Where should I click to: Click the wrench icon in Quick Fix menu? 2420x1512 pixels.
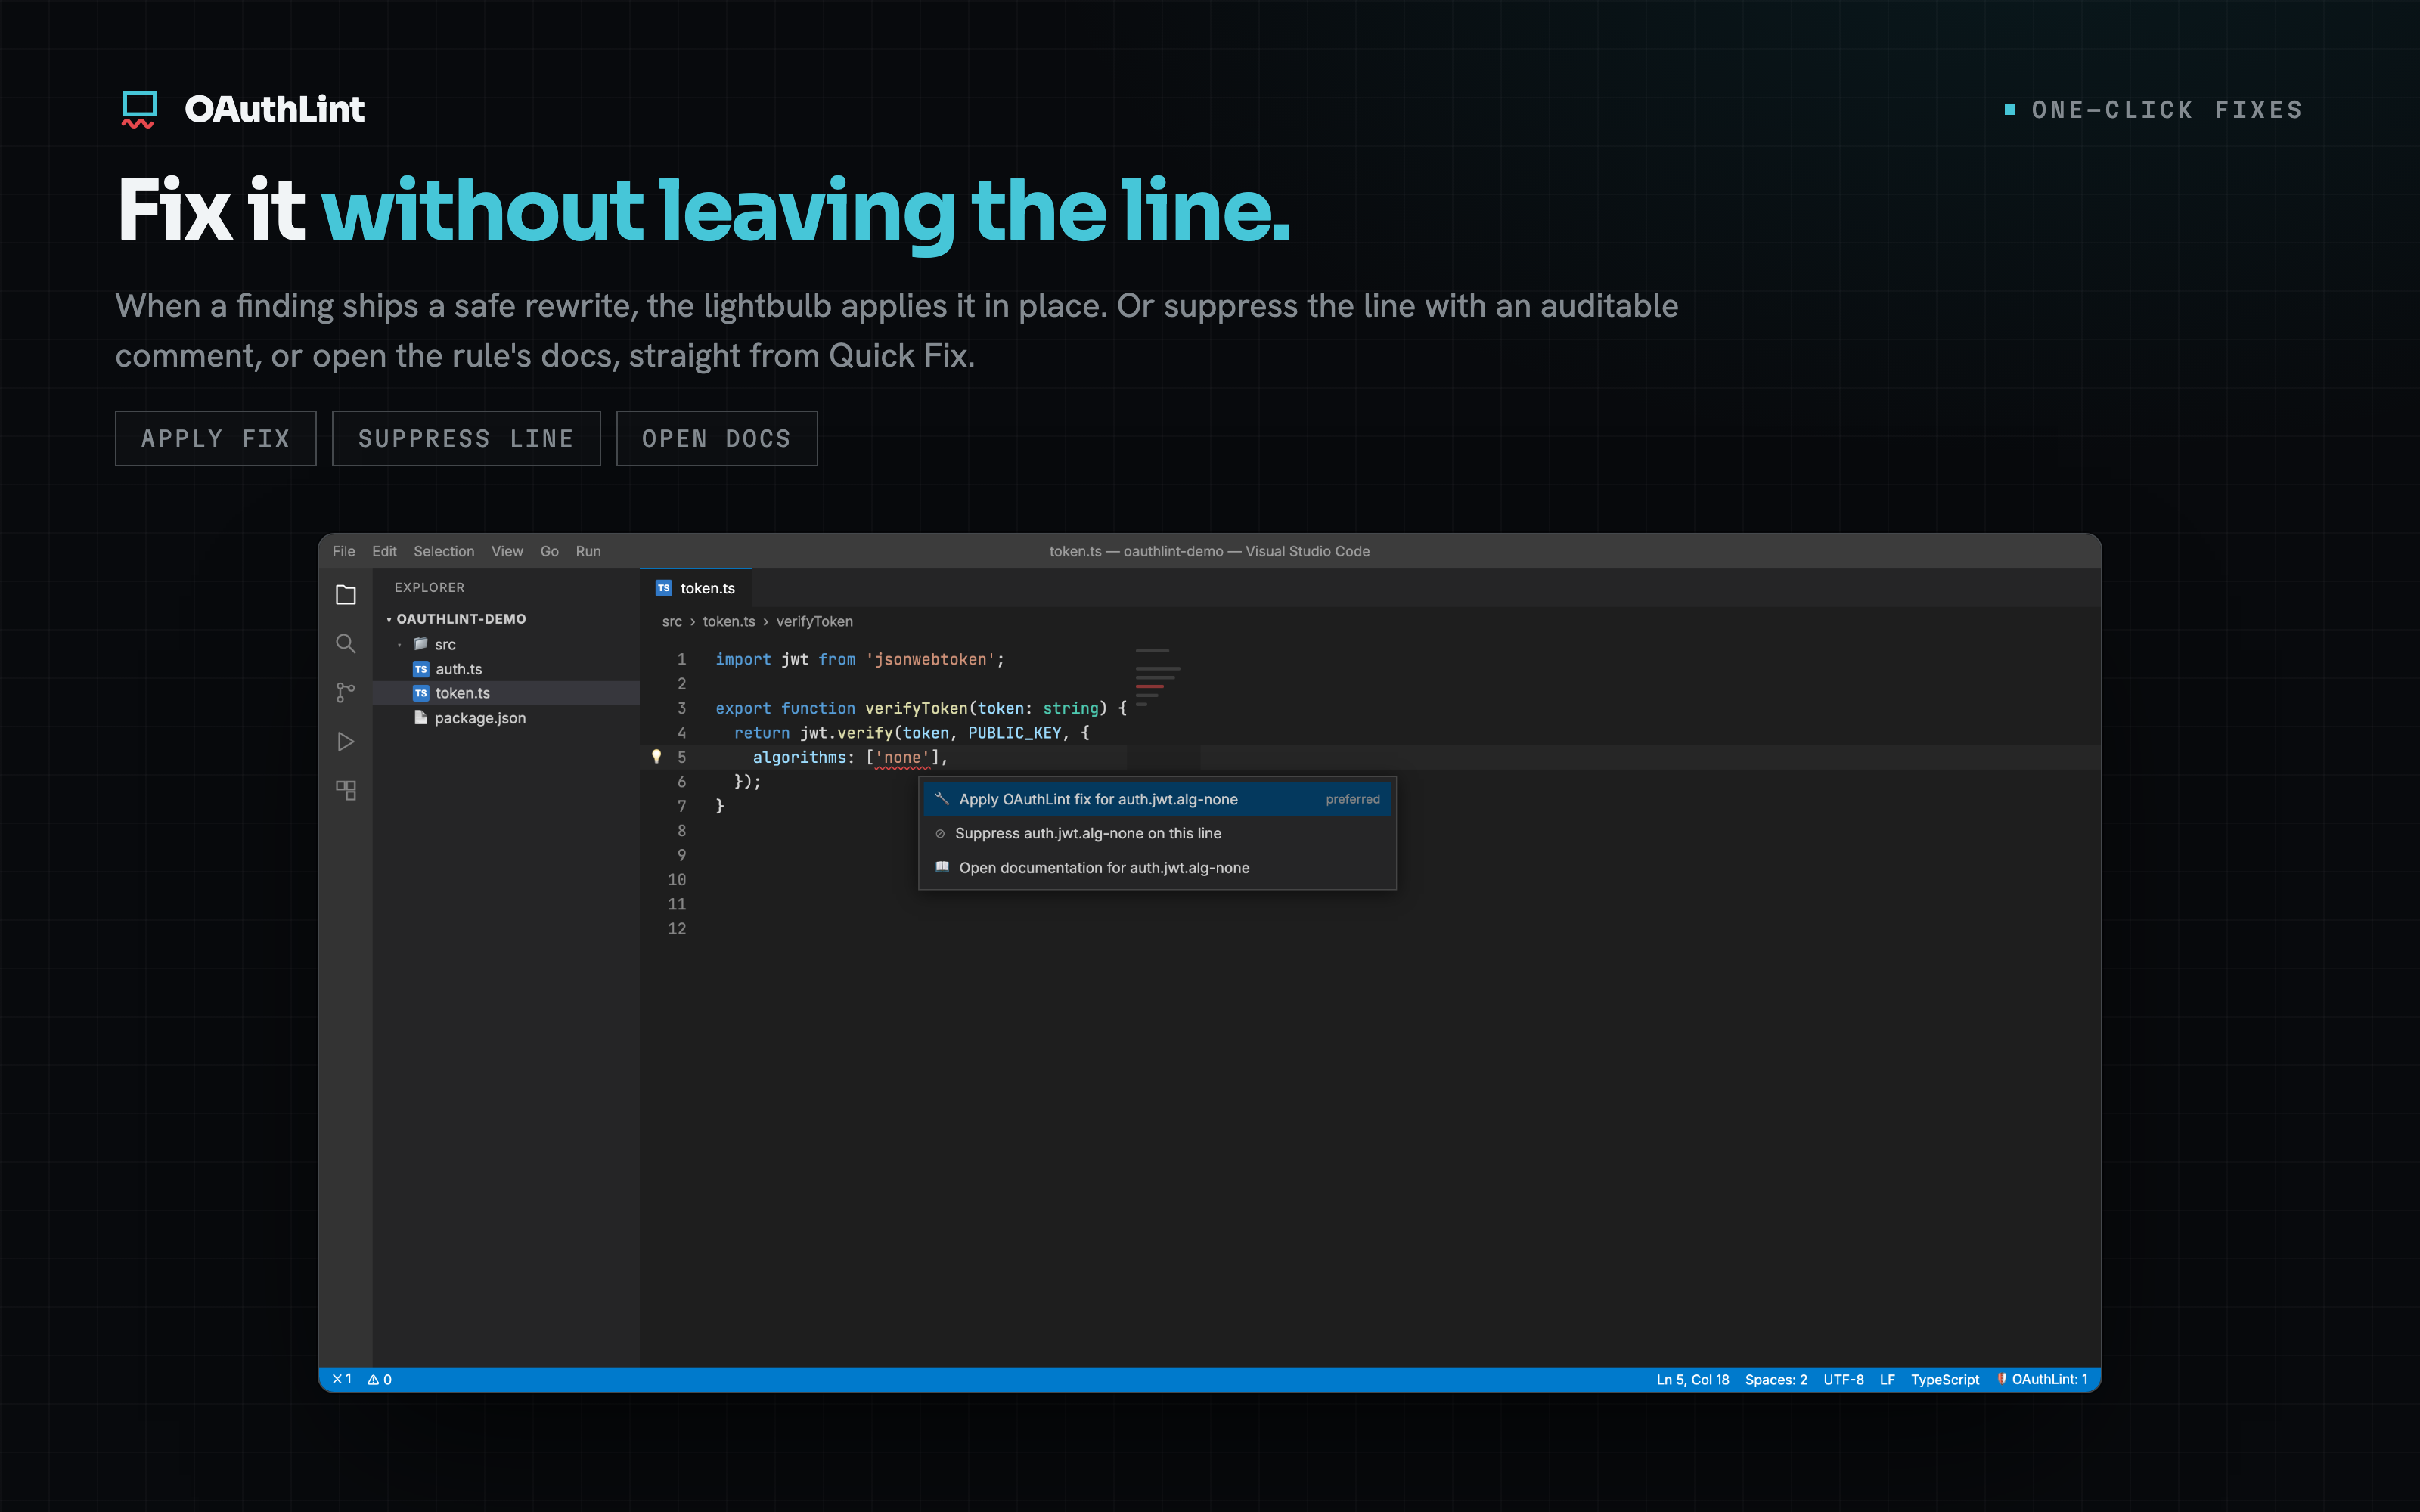click(x=941, y=798)
